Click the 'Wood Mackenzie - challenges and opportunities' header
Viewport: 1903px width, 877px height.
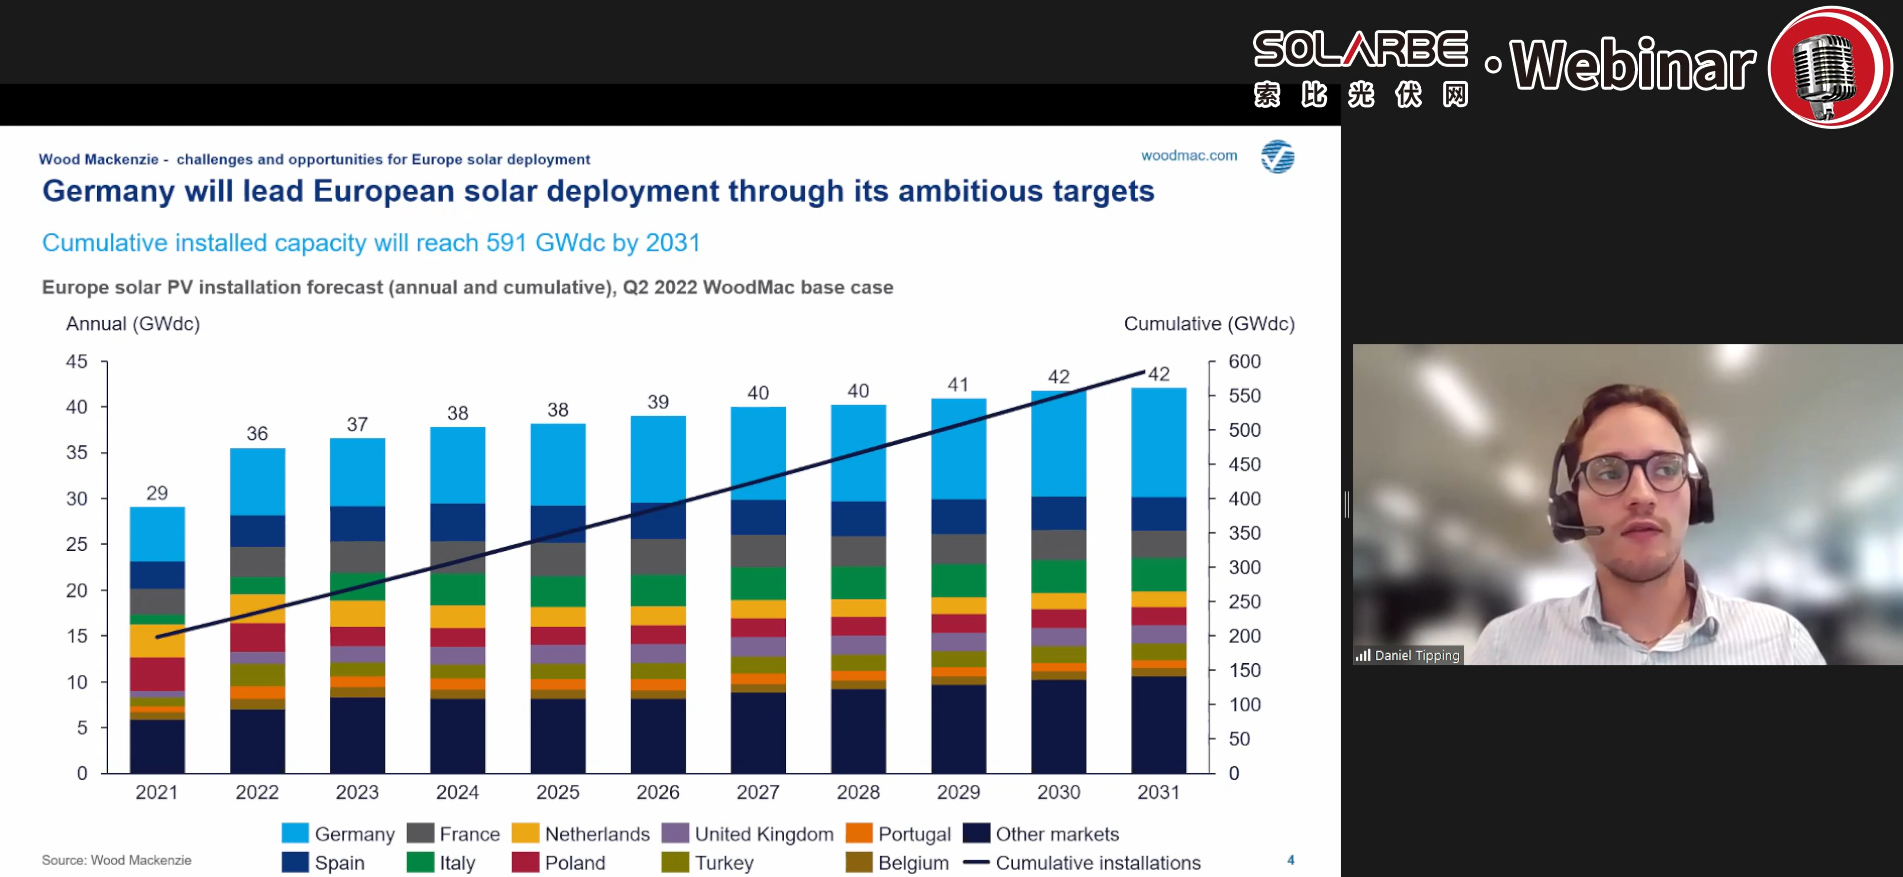(314, 159)
